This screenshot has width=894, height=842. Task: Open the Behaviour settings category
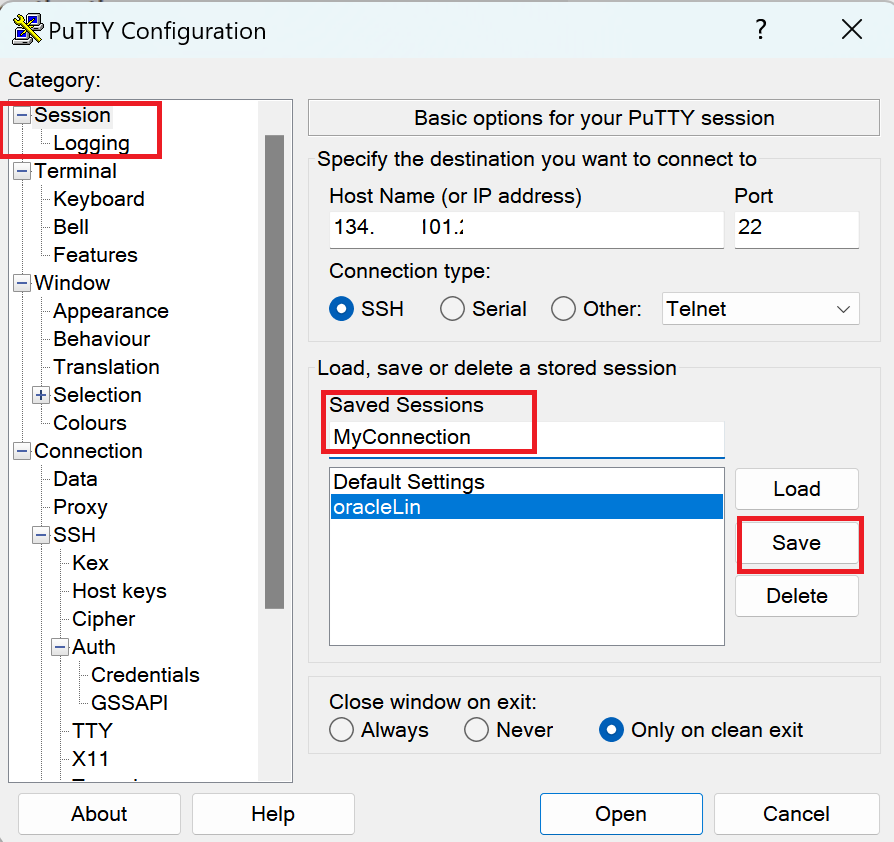pyautogui.click(x=101, y=339)
